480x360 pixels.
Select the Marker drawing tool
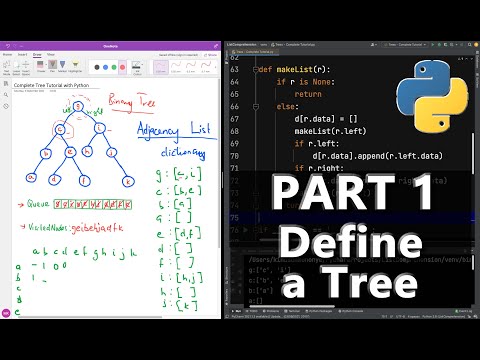click(62, 66)
